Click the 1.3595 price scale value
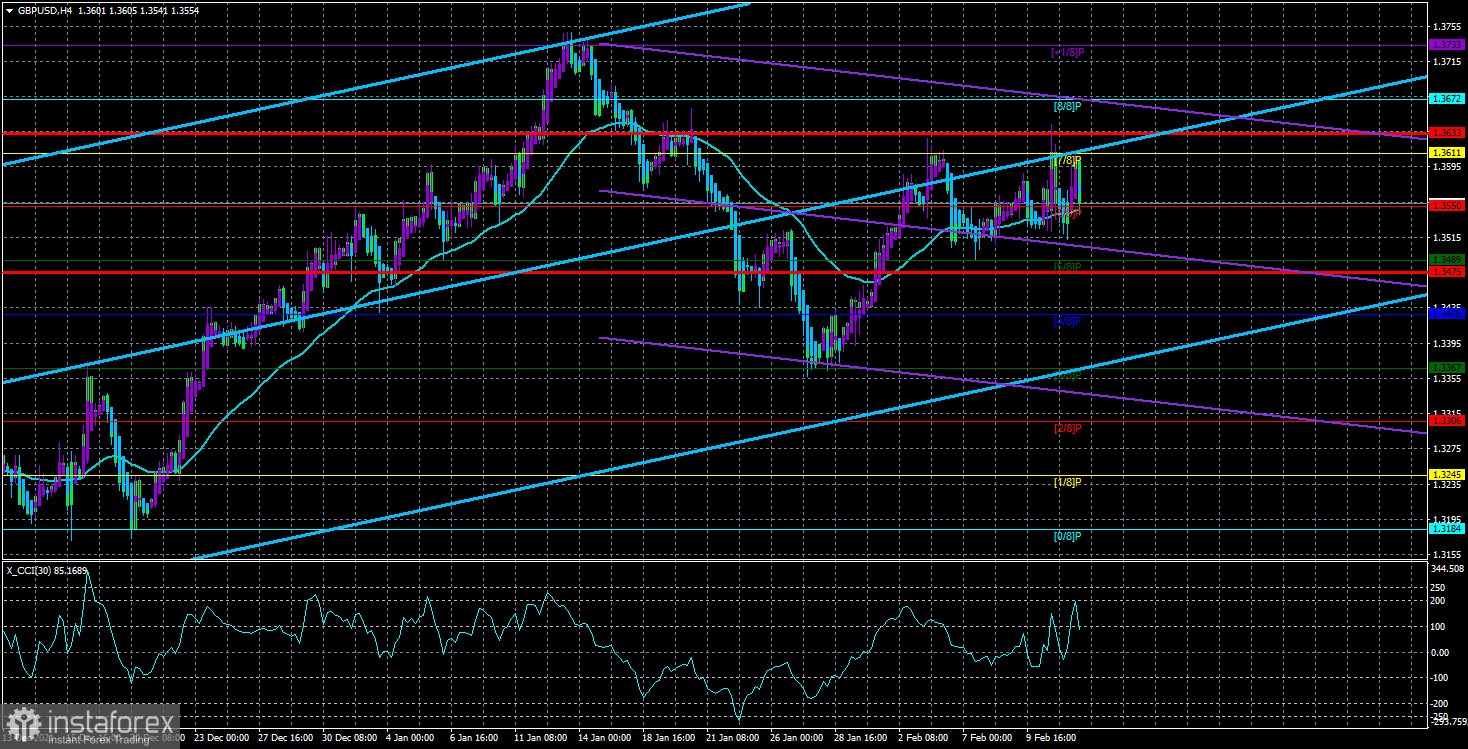The width and height of the screenshot is (1468, 749). 1447,167
